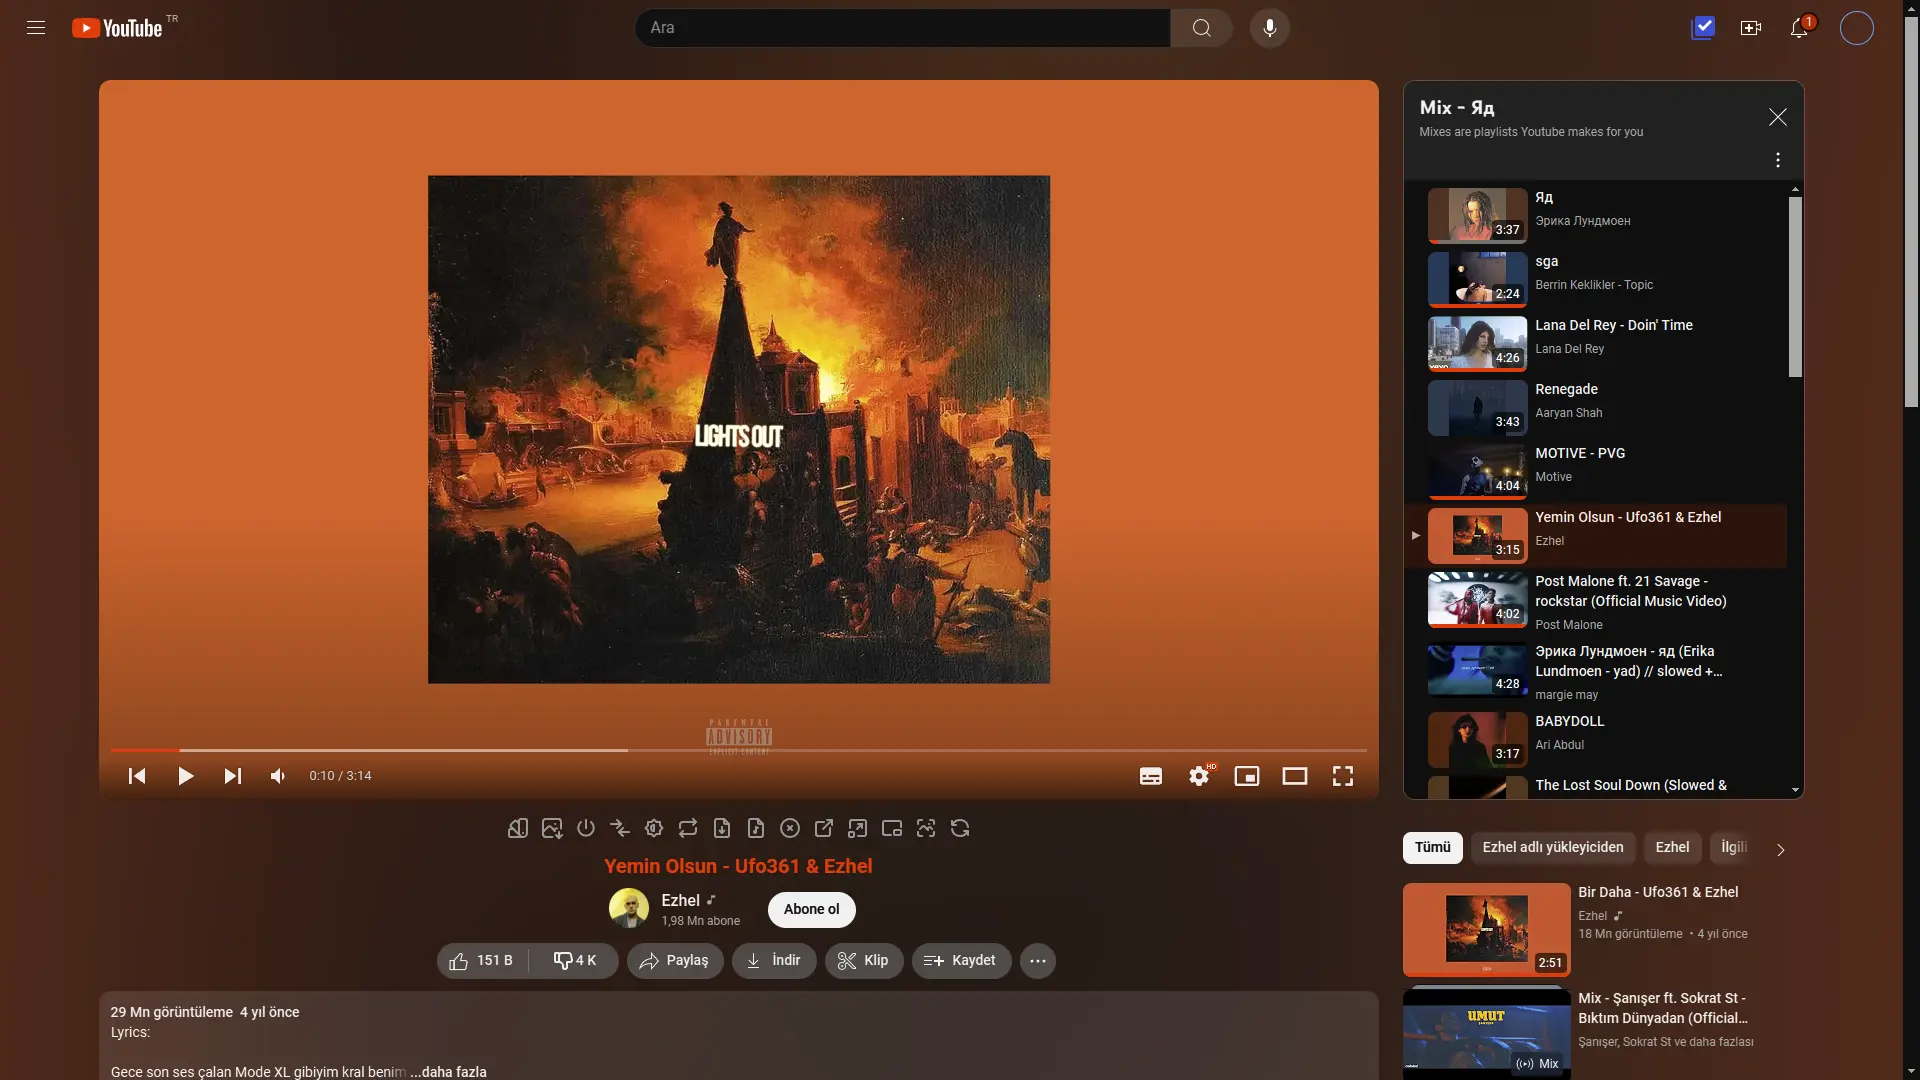The image size is (1920, 1080).
Task: Toggle subtitles on the player
Action: tap(1151, 776)
